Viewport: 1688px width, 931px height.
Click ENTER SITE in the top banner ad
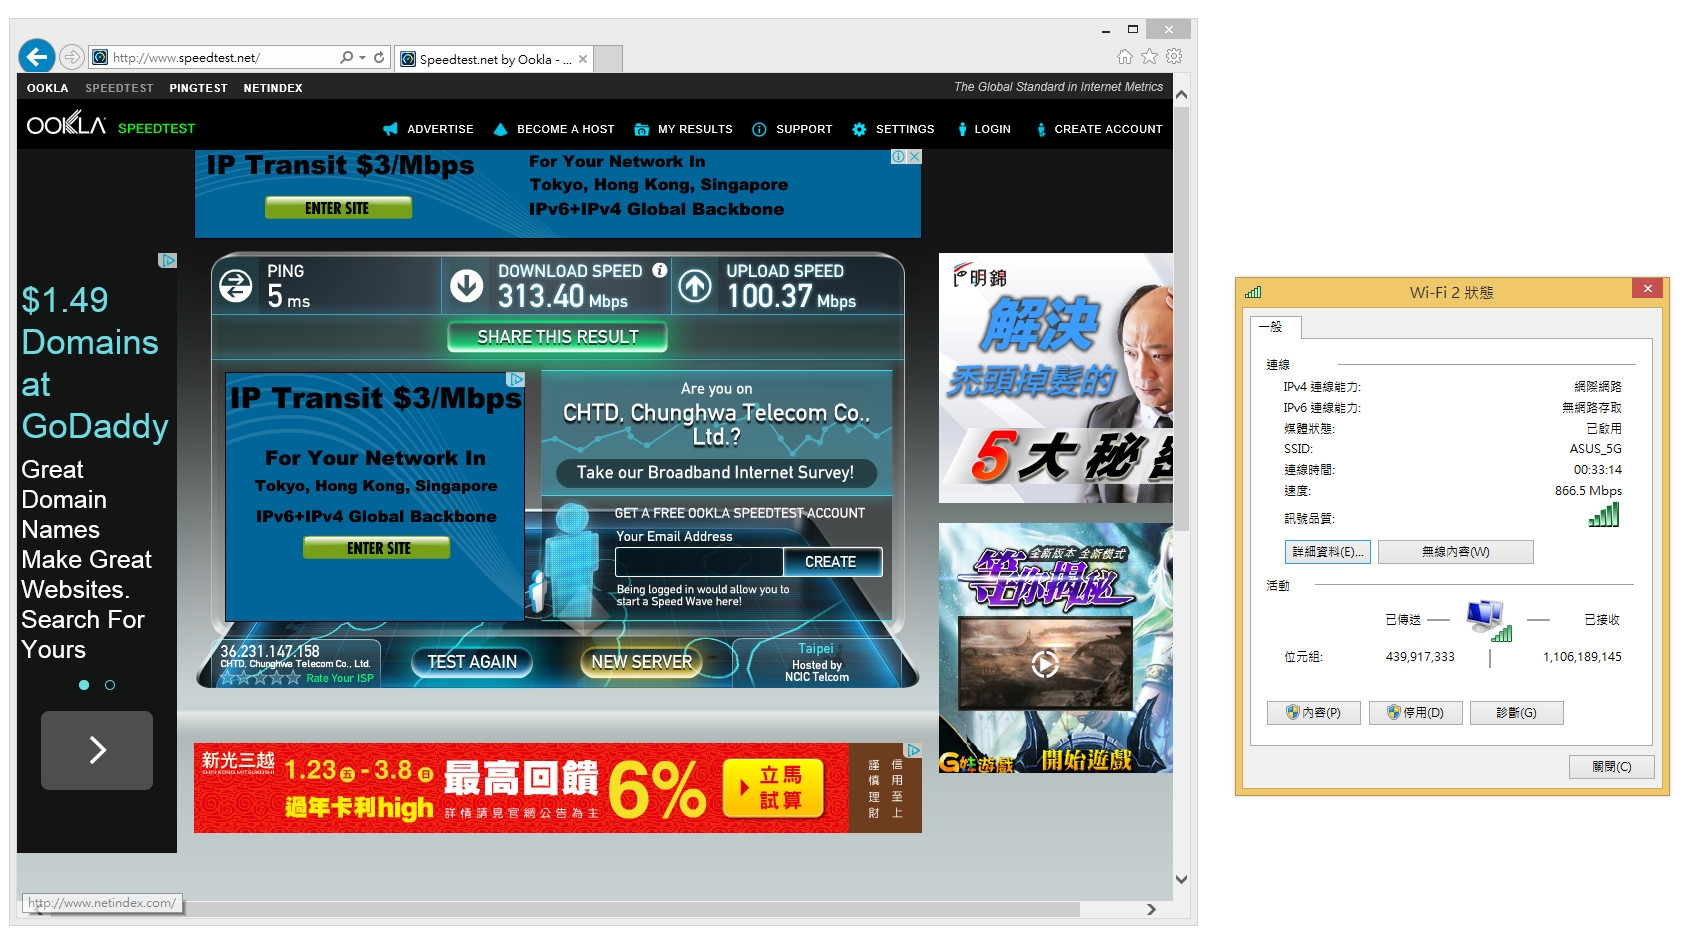click(338, 208)
